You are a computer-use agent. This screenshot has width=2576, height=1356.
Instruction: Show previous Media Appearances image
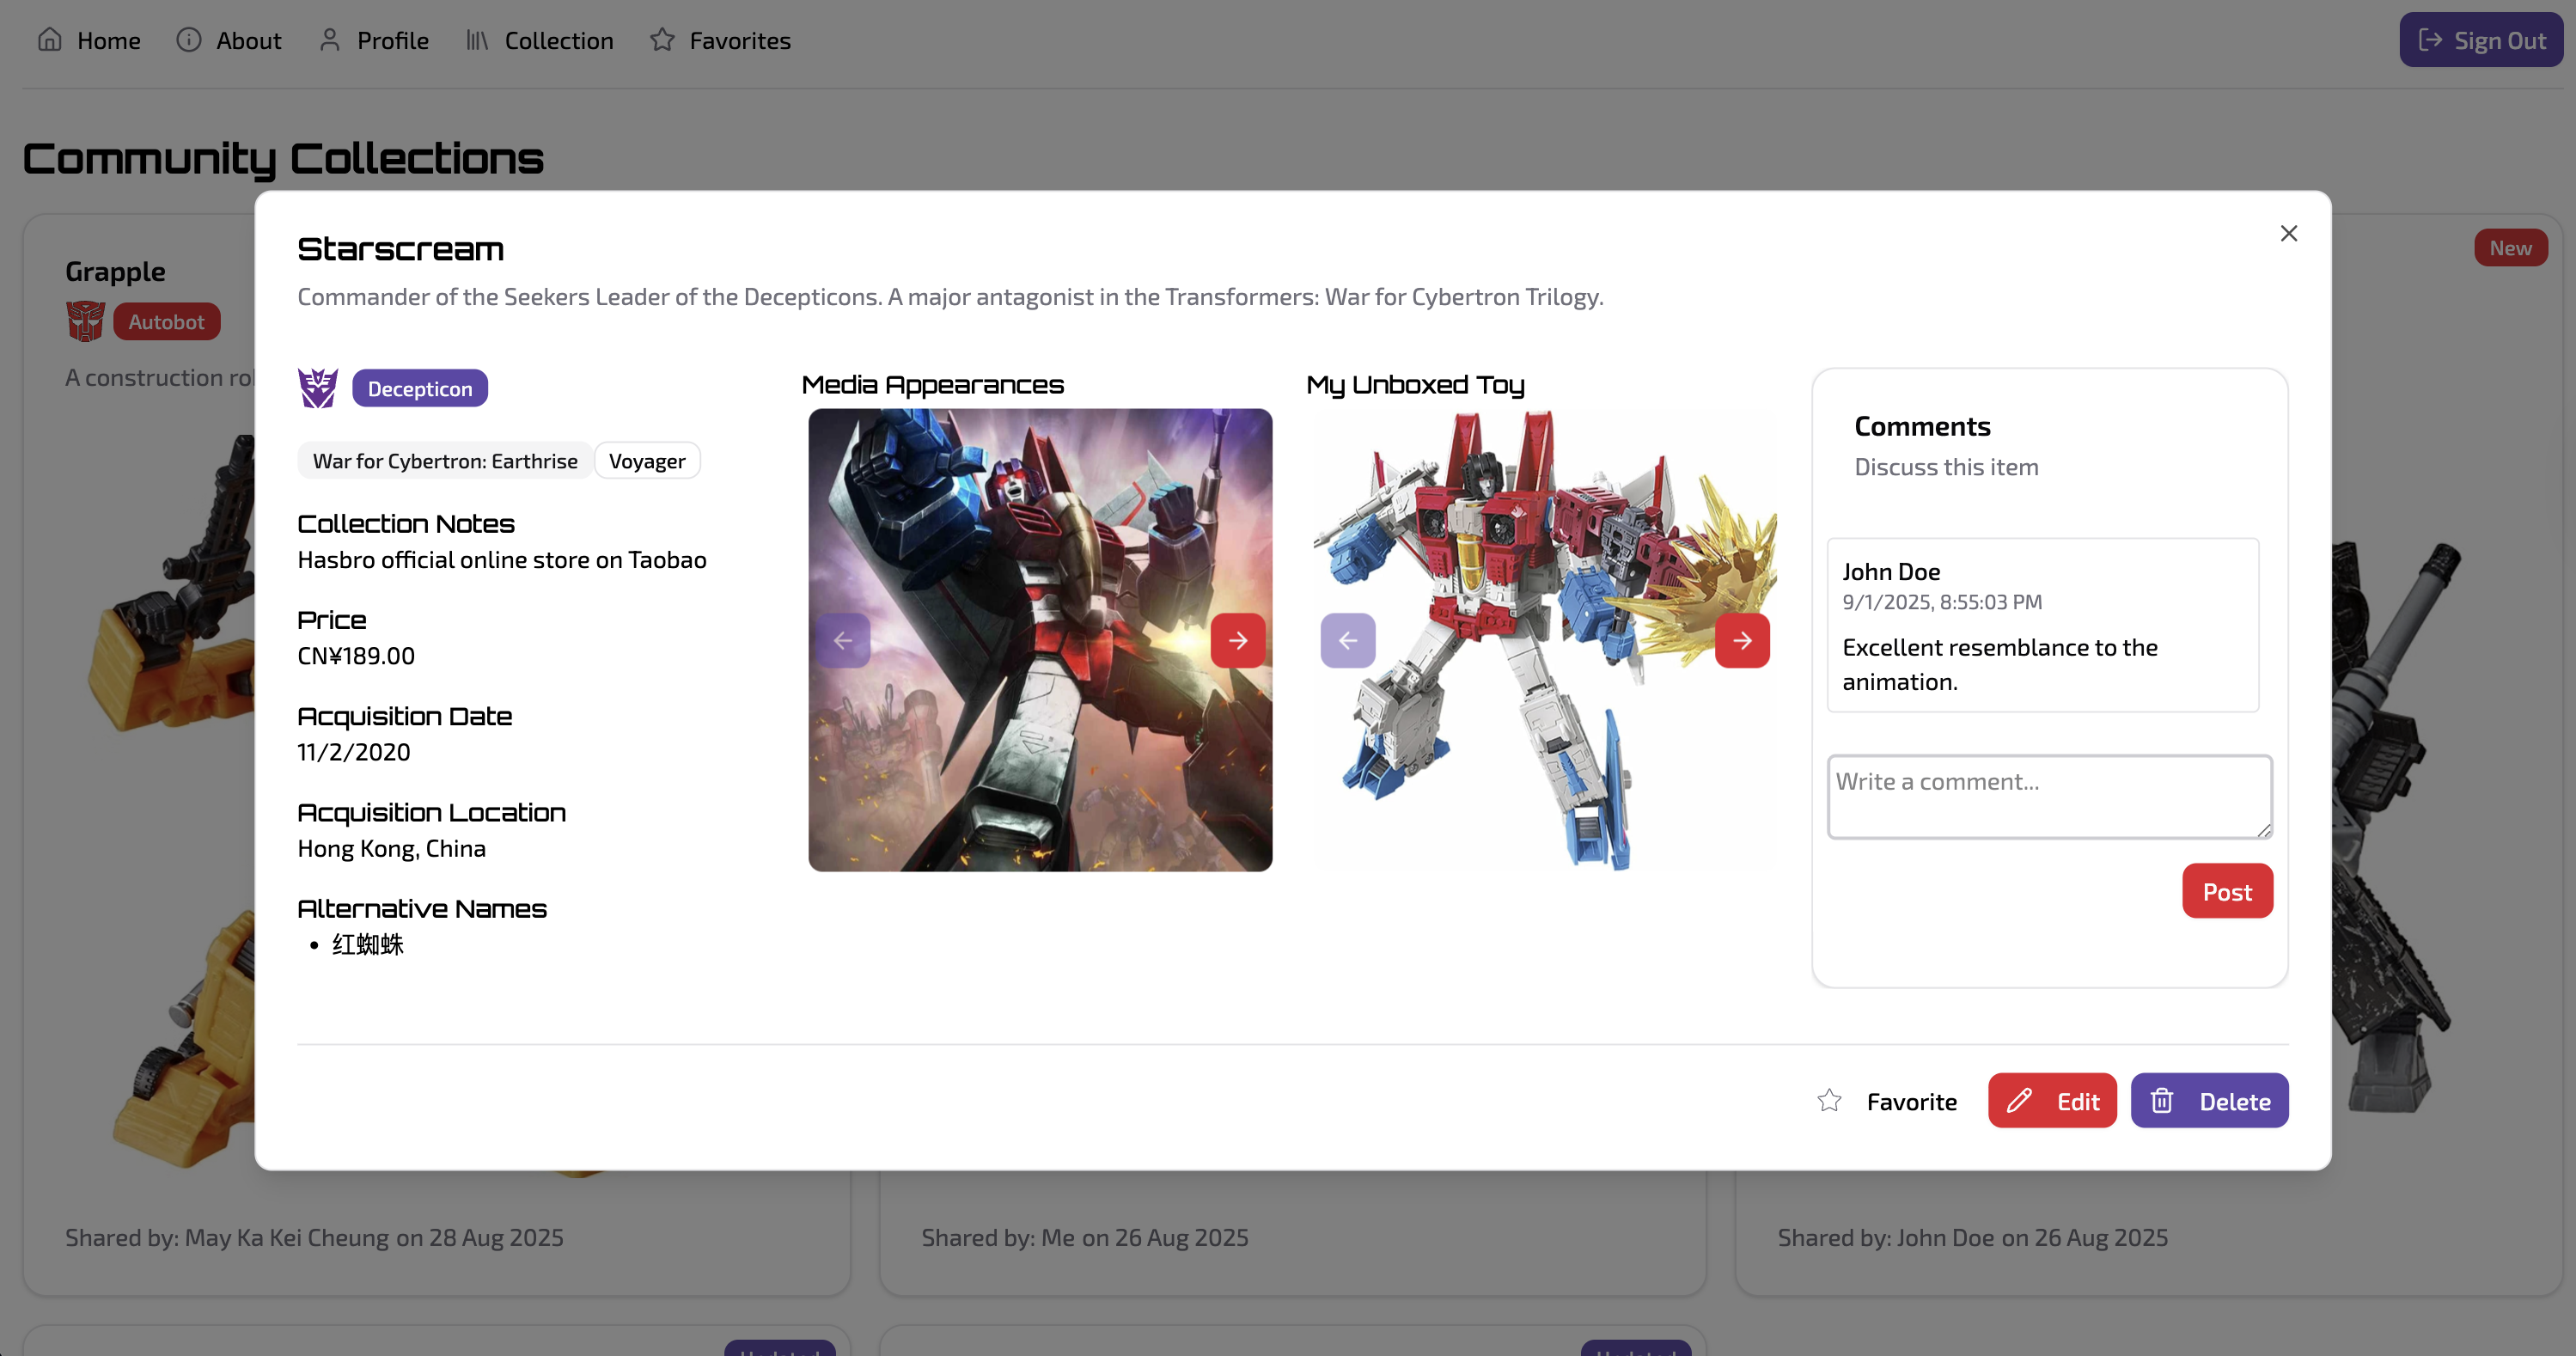843,640
